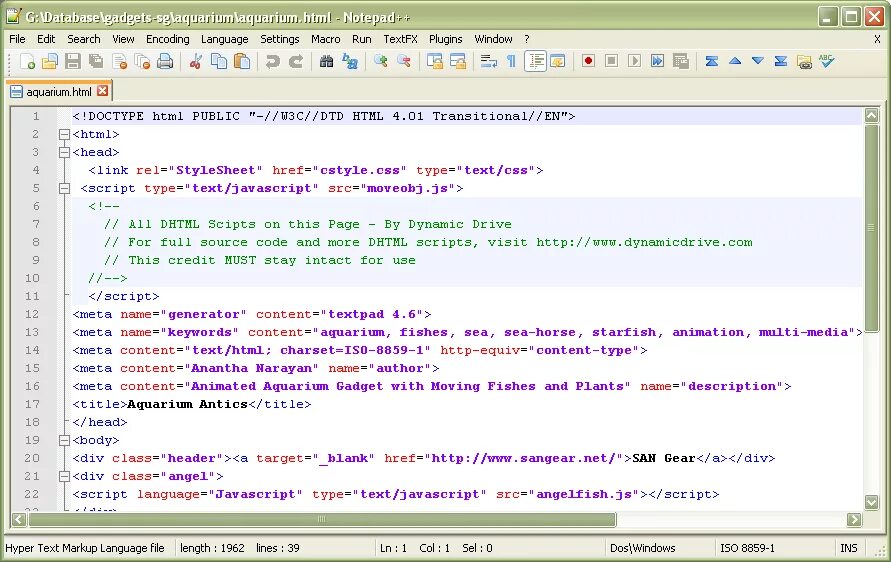Click the ABC spell check icon
Viewport: 891px width, 562px height.
pyautogui.click(x=827, y=61)
